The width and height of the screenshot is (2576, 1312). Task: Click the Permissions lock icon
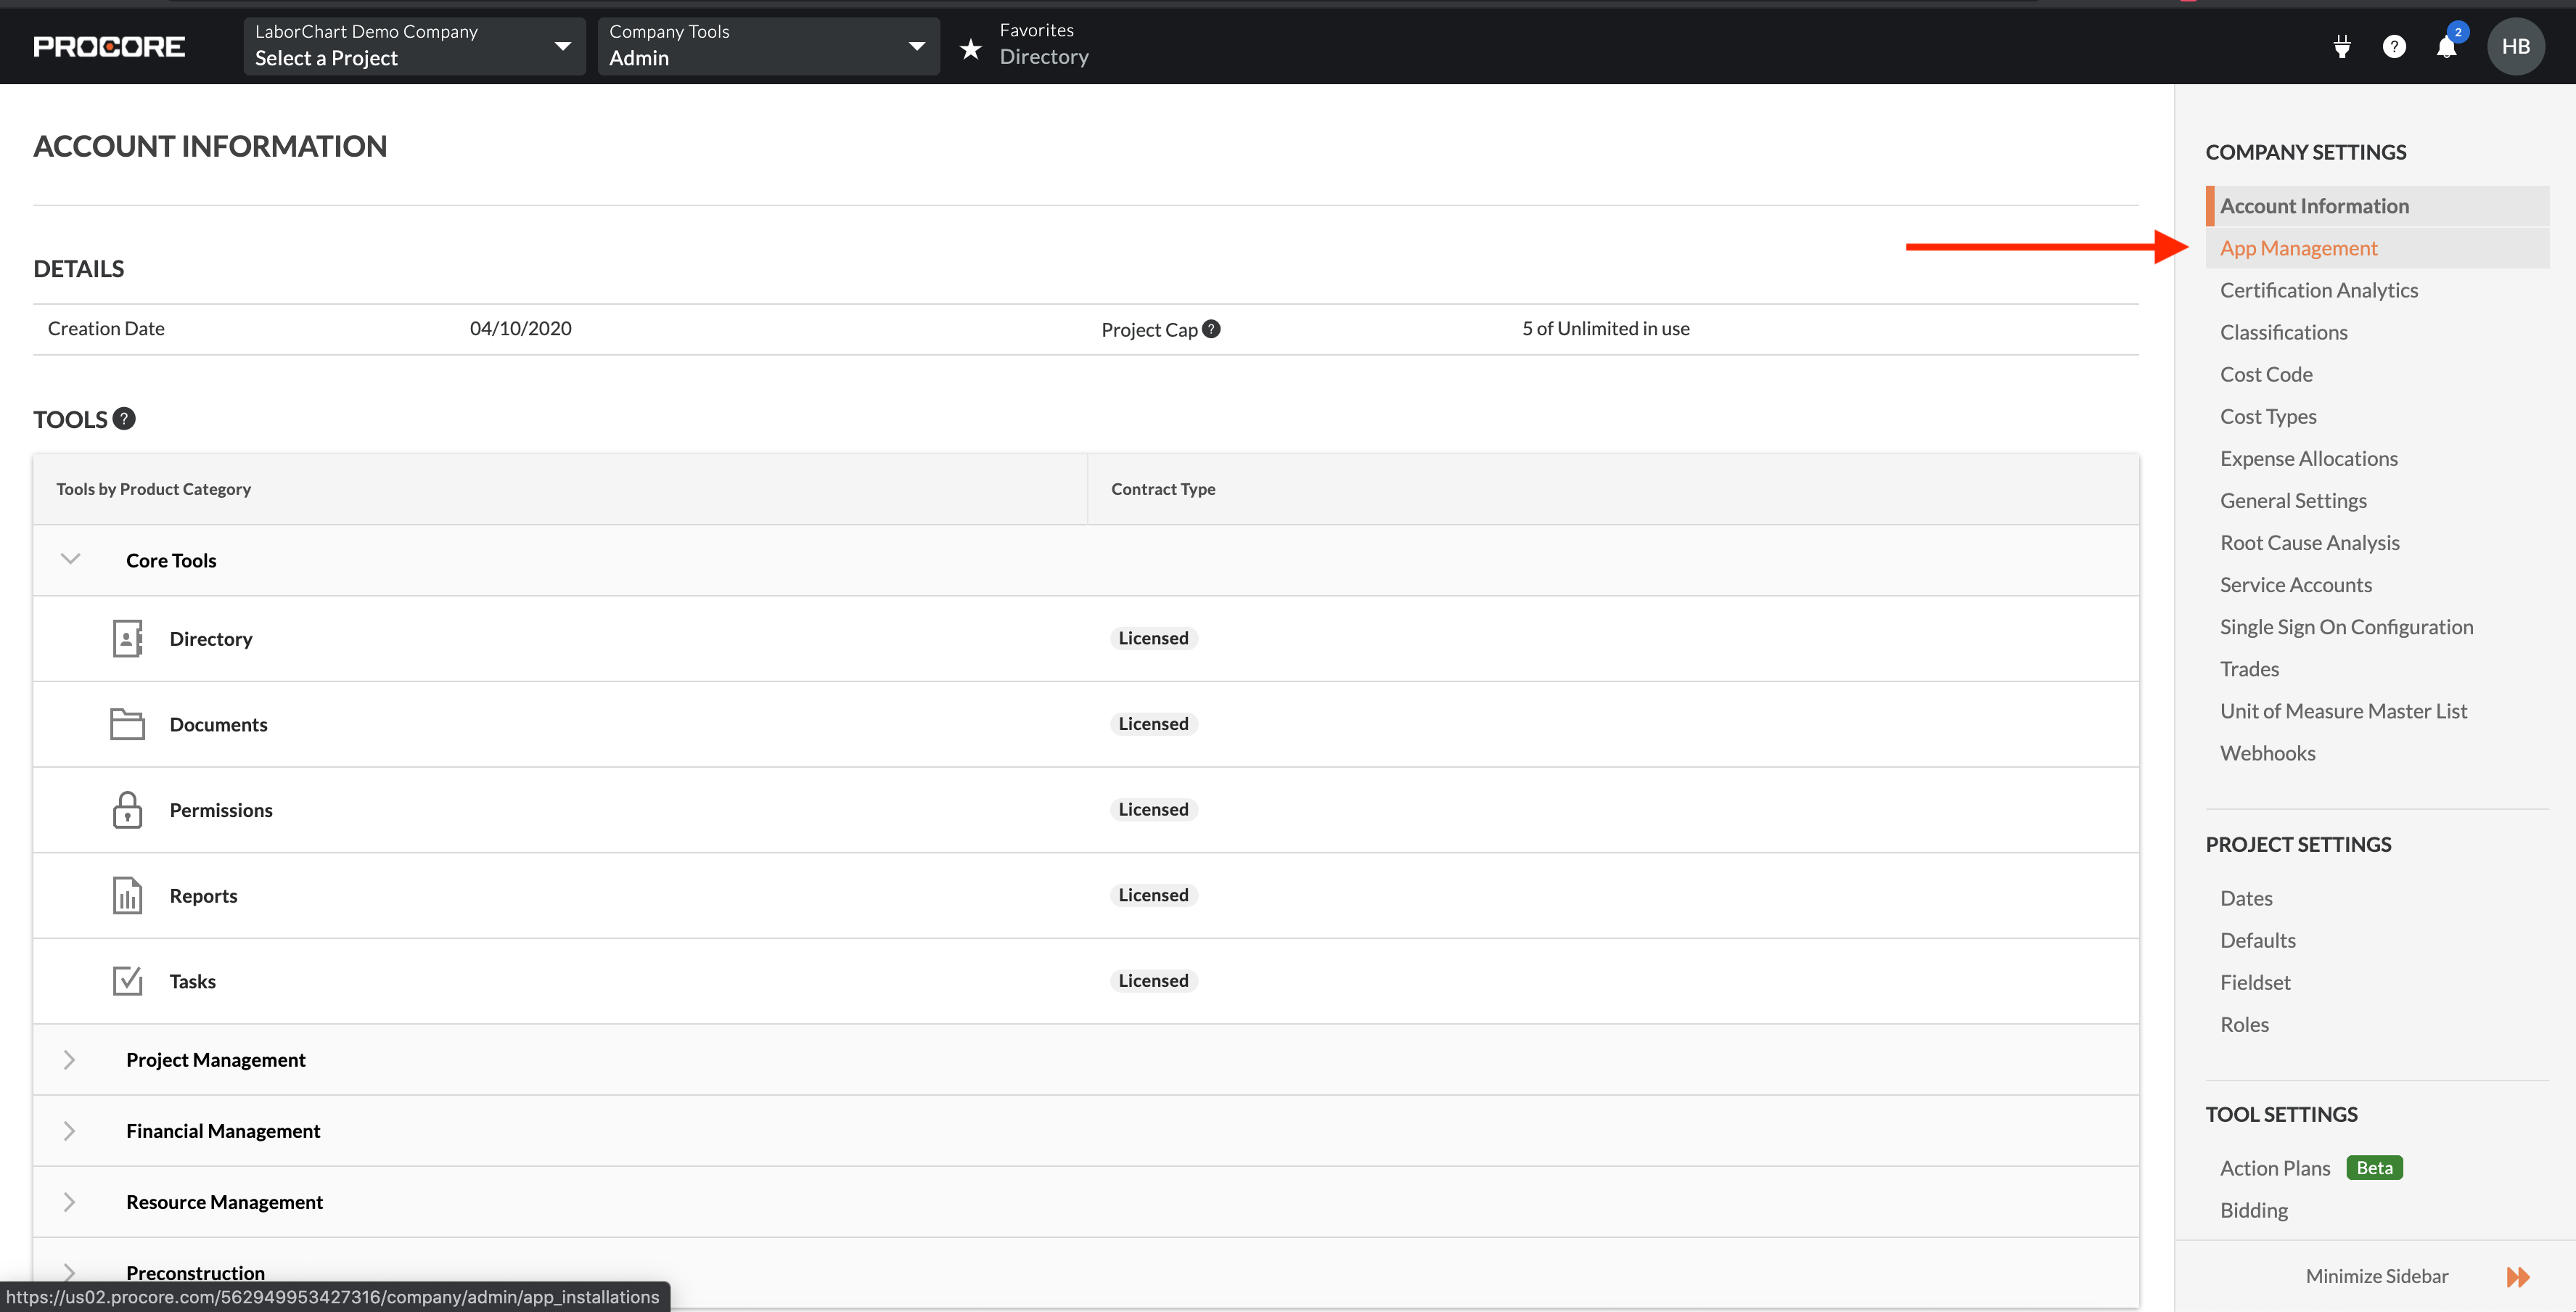click(127, 809)
